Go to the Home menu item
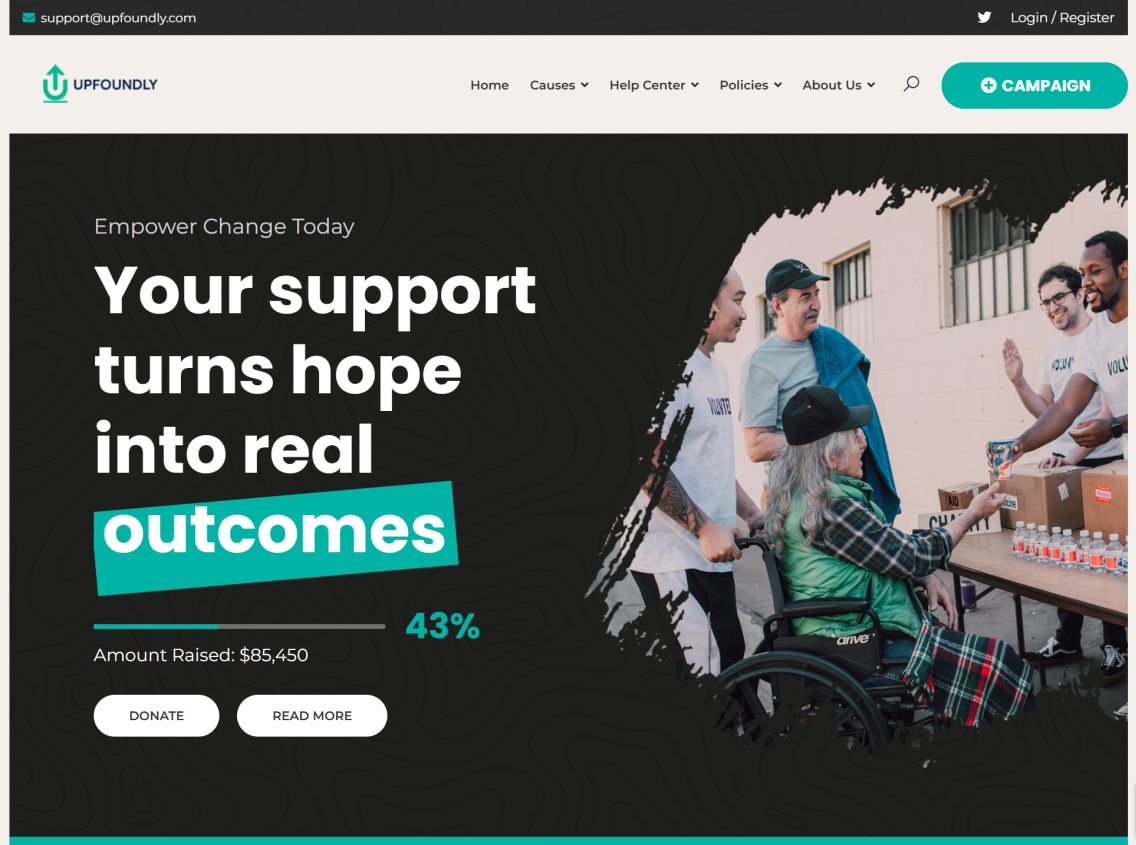The image size is (1136, 845). [x=489, y=85]
